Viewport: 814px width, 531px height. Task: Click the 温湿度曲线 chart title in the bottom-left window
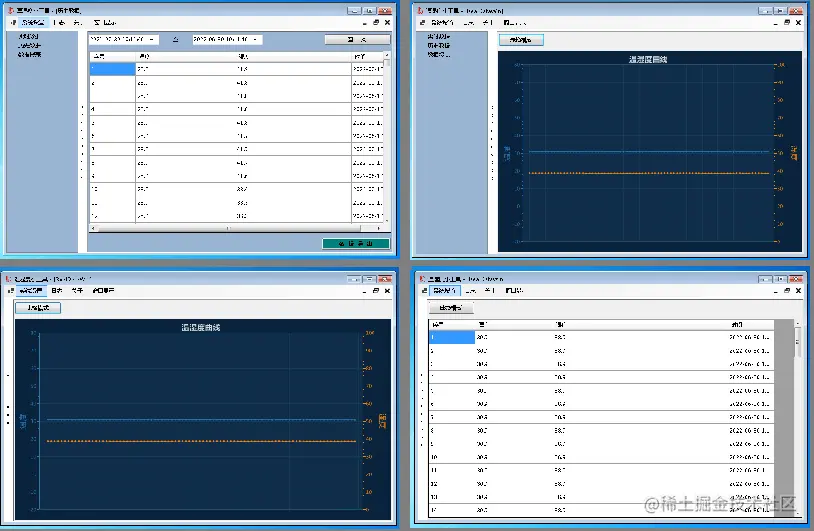pos(201,328)
